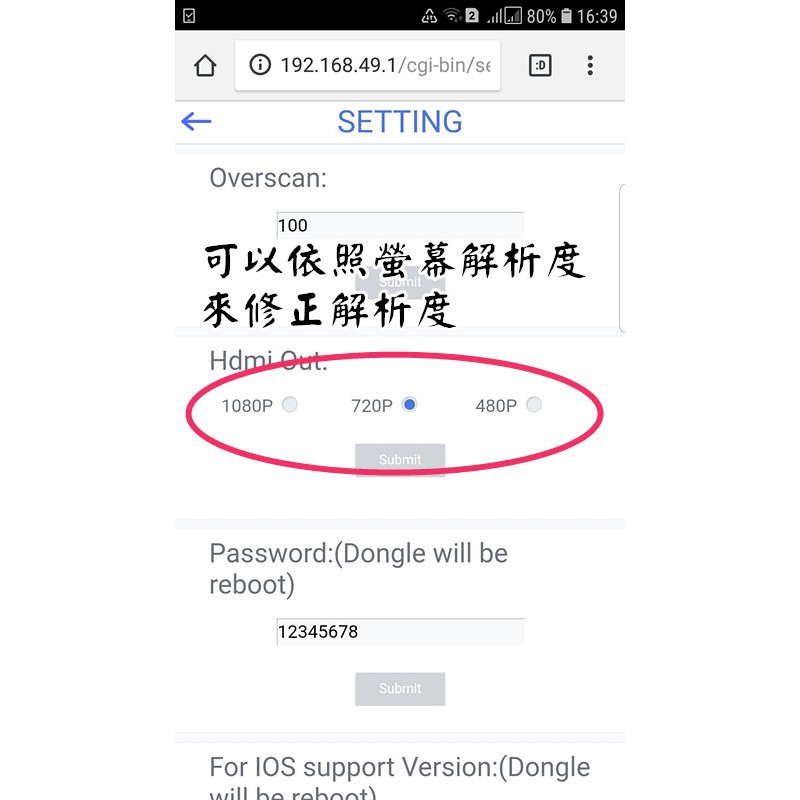This screenshot has height=800, width=800.
Task: Click the Password input field
Action: 400,632
